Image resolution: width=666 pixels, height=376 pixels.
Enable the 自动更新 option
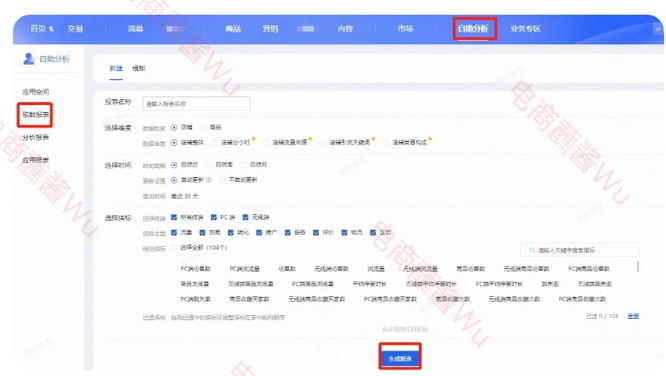tap(174, 180)
